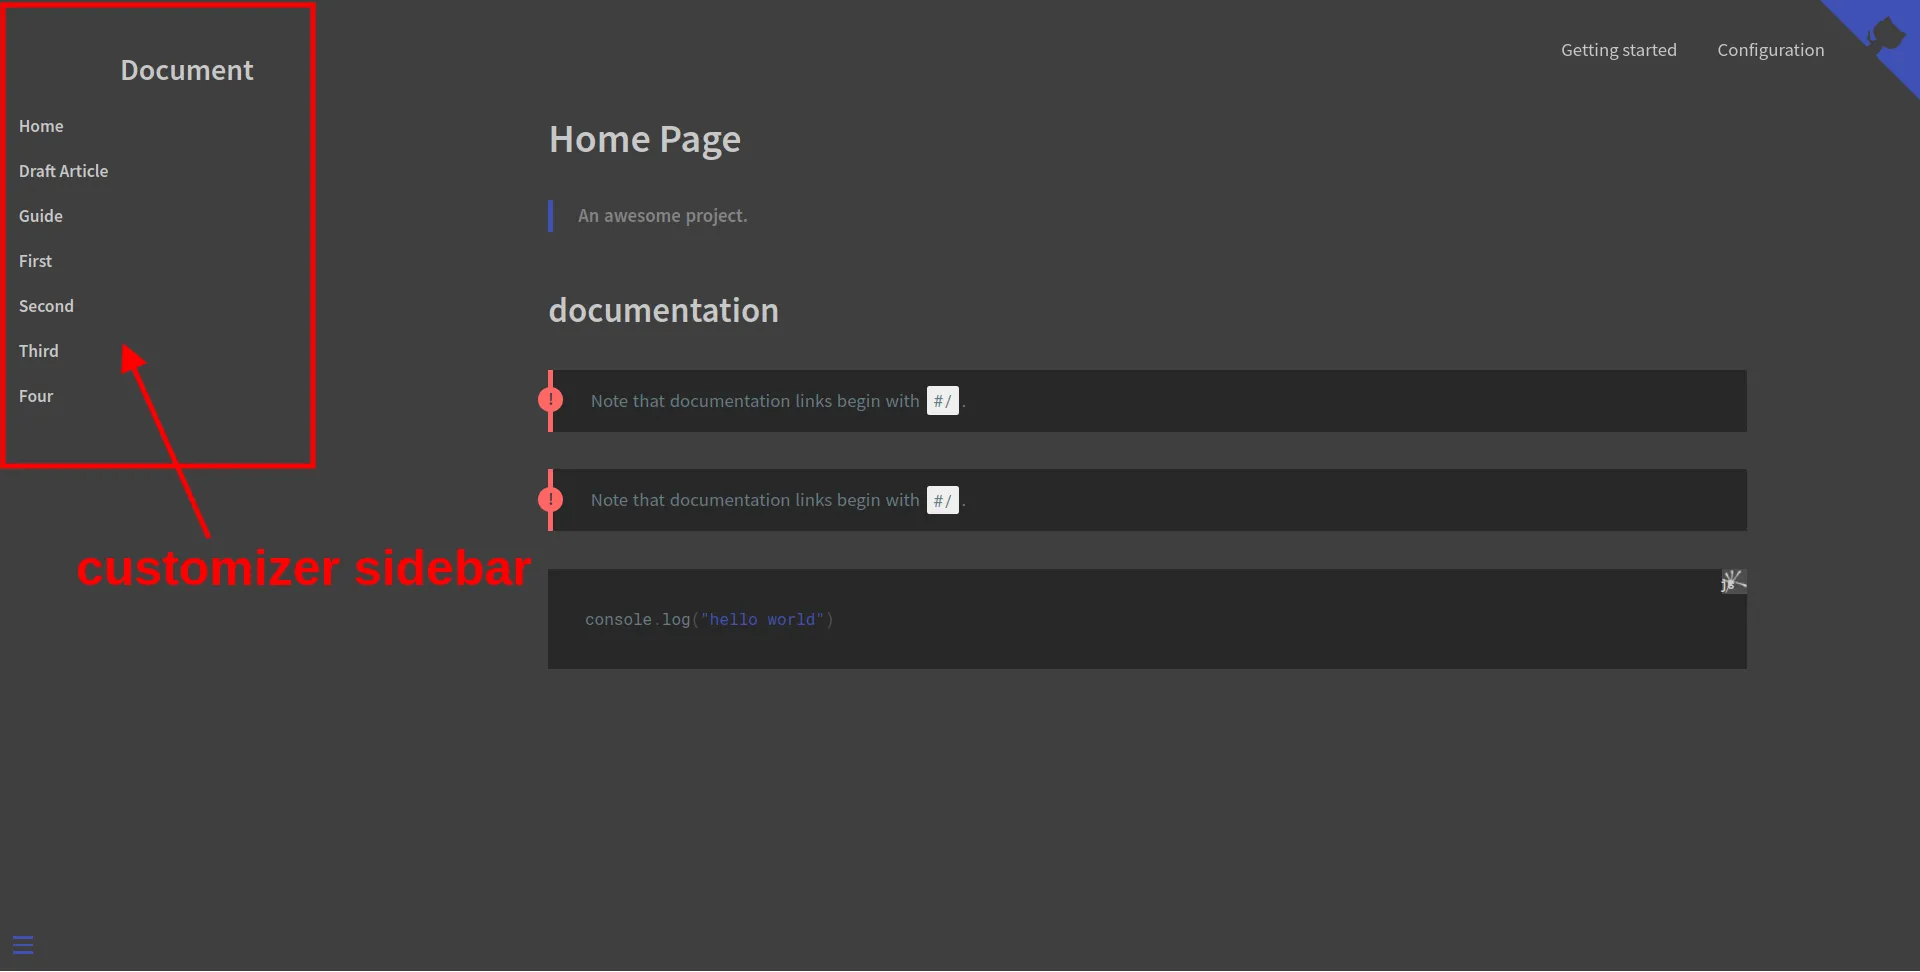Select Guide in the sidebar
The width and height of the screenshot is (1920, 972).
pos(41,216)
